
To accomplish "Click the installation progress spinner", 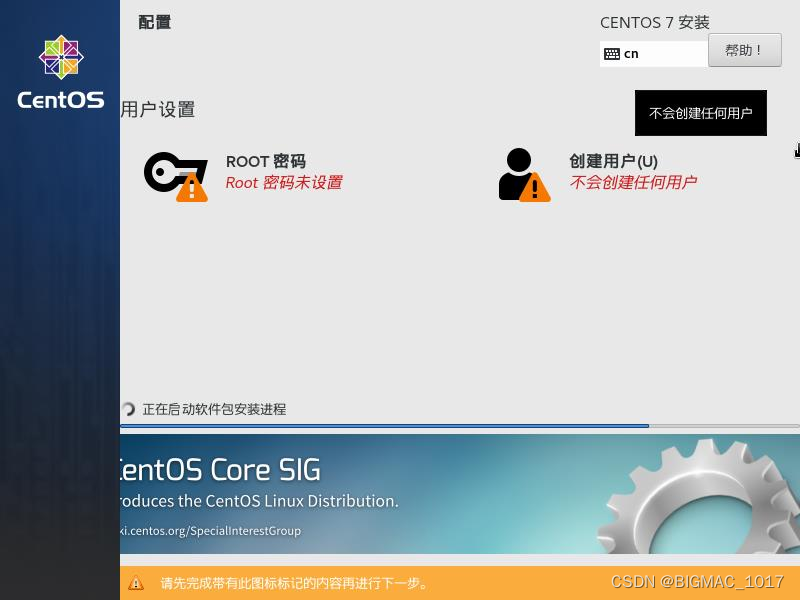I will [128, 409].
